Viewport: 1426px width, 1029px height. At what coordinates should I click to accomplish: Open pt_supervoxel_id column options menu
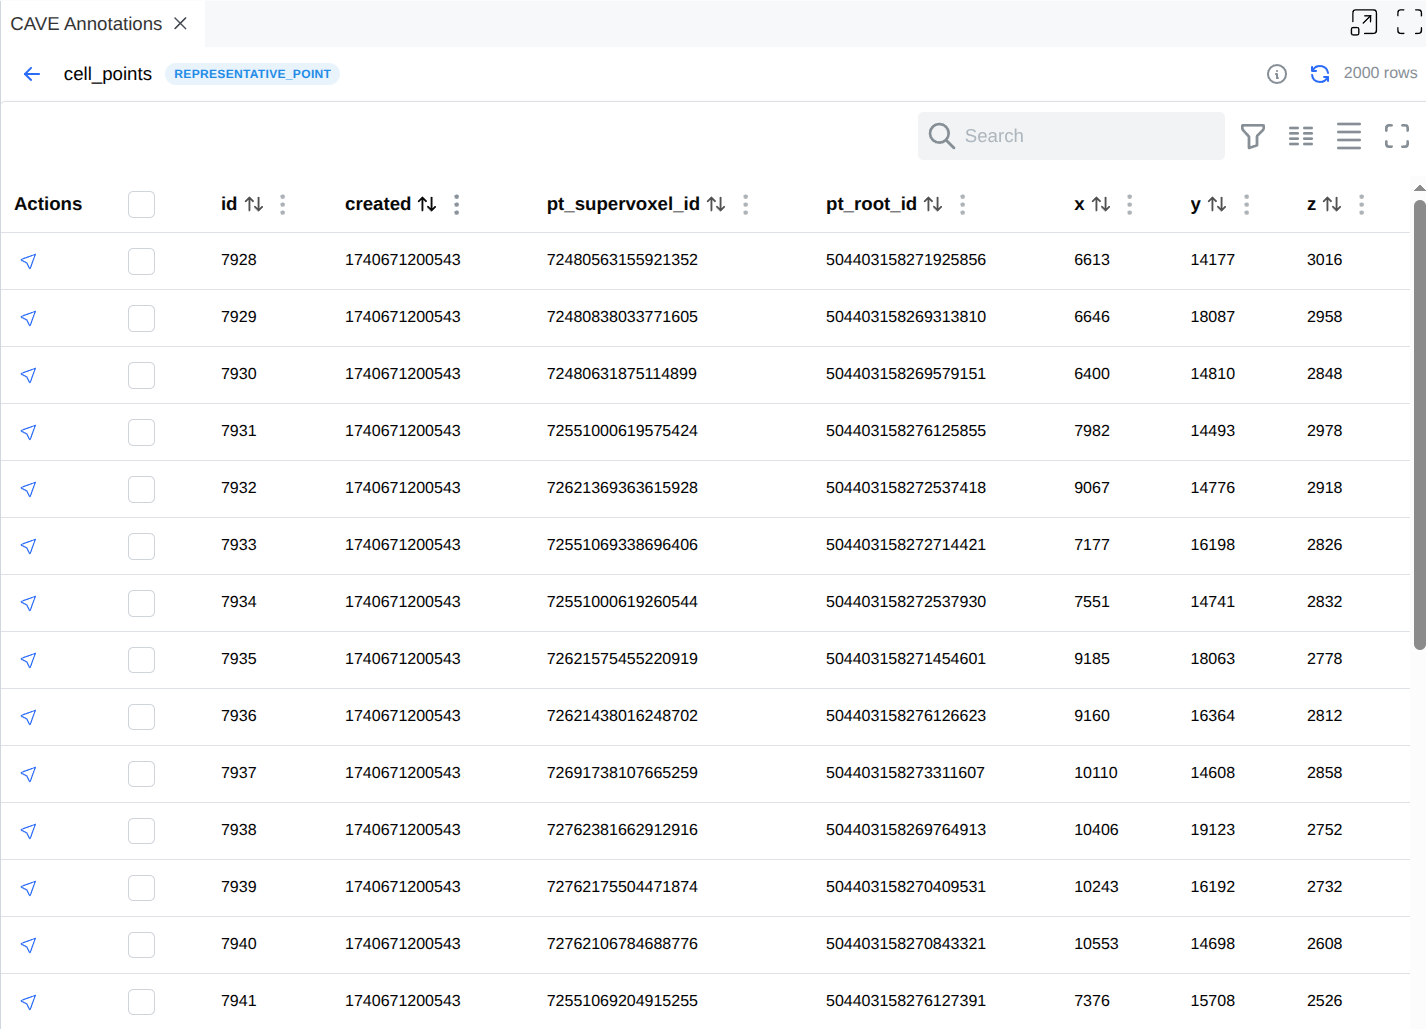pyautogui.click(x=746, y=204)
